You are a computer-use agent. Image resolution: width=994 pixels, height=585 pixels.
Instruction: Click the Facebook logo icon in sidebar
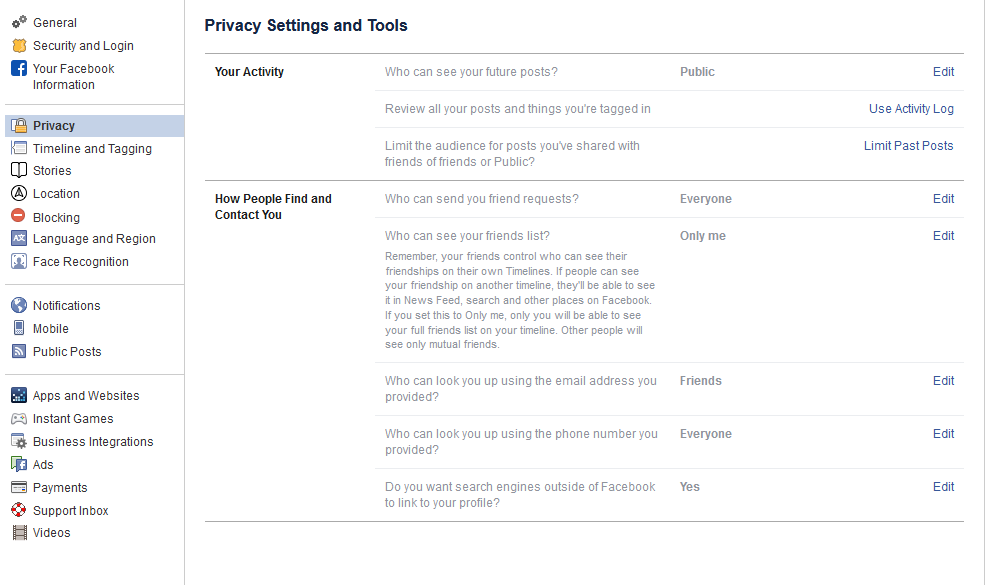(19, 69)
